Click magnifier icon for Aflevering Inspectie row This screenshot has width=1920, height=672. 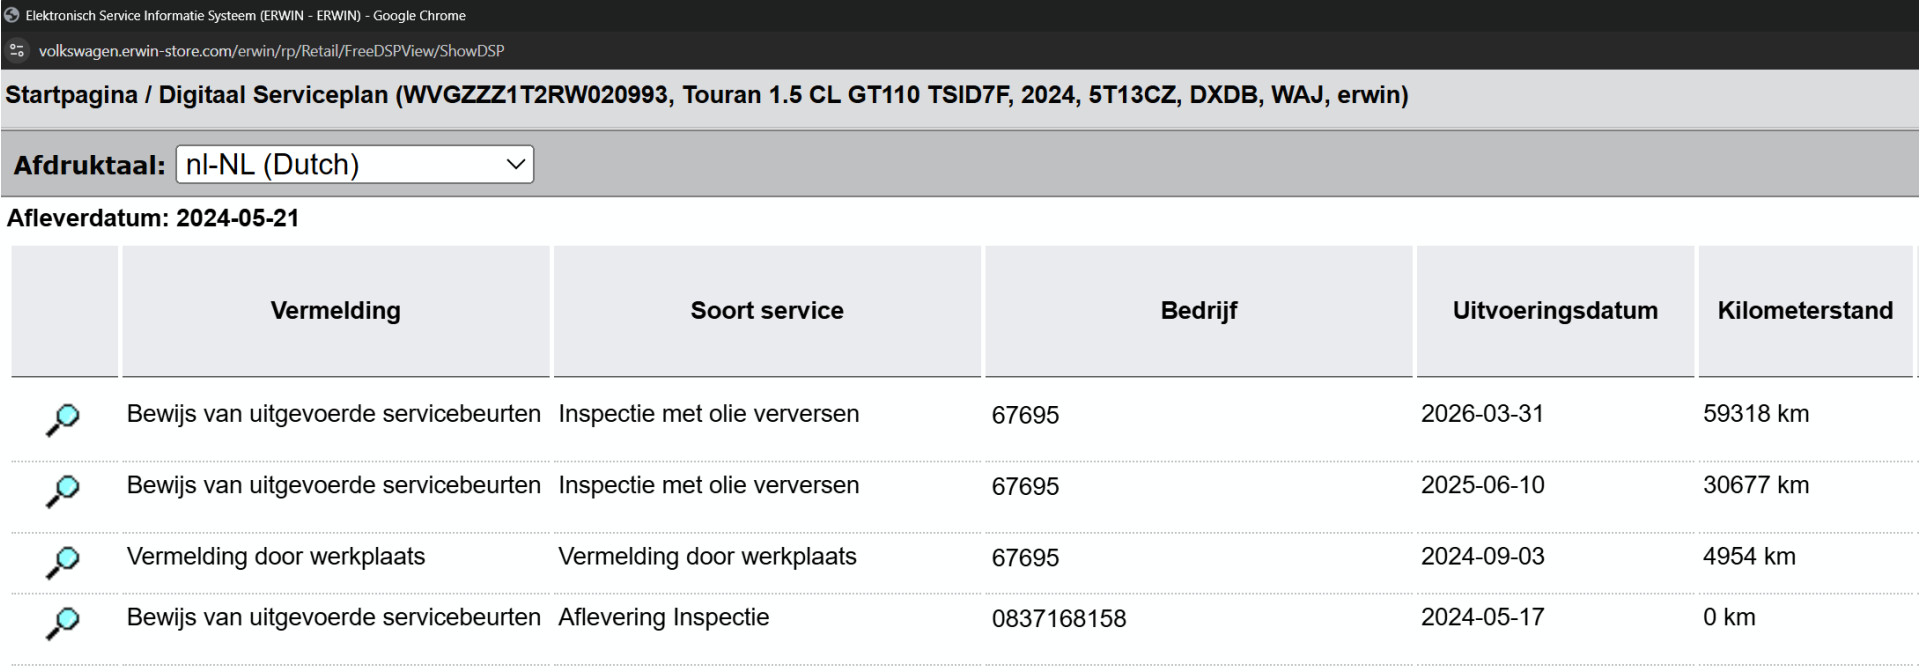[x=63, y=623]
